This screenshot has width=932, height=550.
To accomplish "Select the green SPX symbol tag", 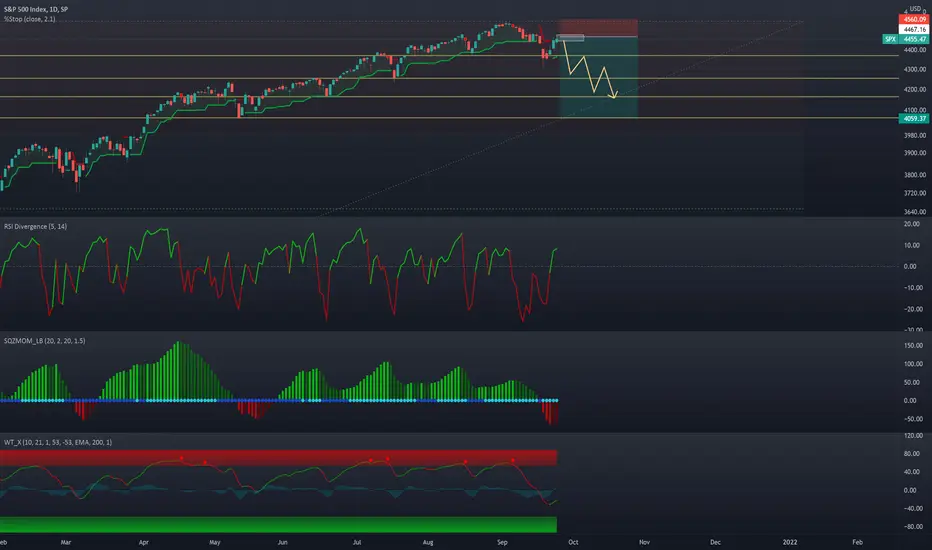I will (890, 39).
